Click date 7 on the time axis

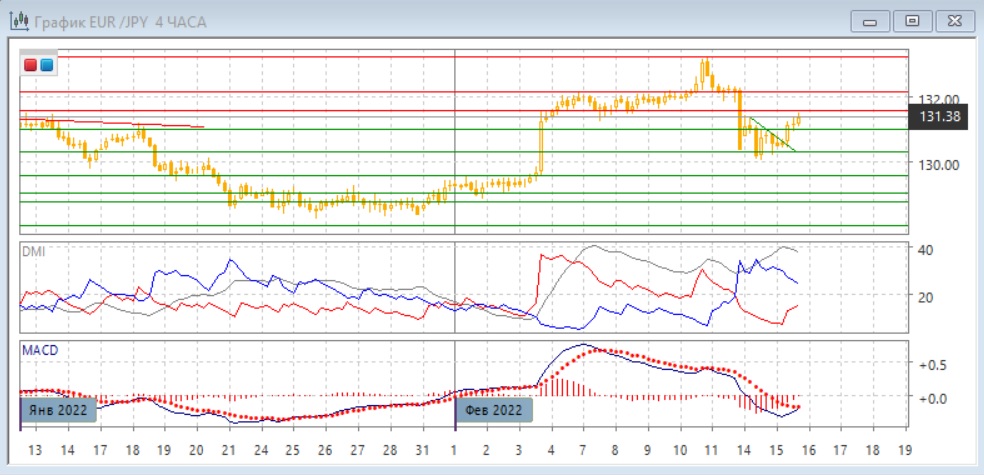click(583, 449)
